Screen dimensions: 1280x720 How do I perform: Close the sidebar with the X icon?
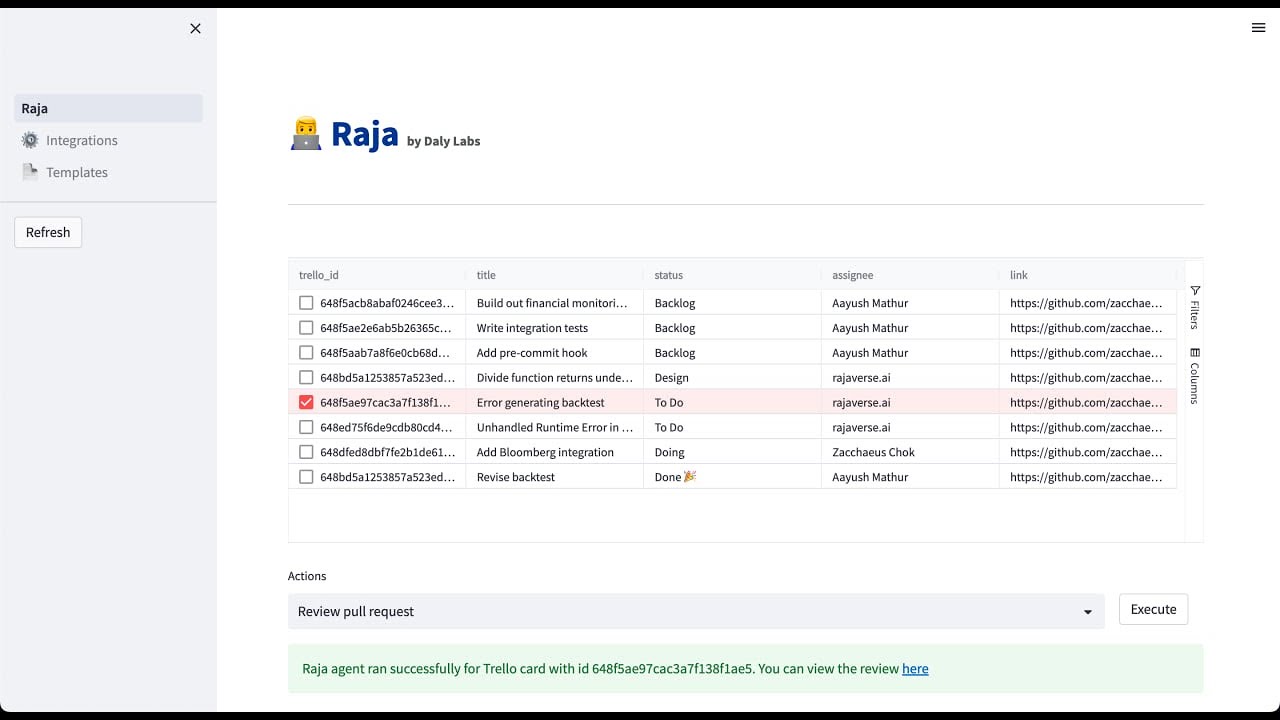pyautogui.click(x=195, y=29)
